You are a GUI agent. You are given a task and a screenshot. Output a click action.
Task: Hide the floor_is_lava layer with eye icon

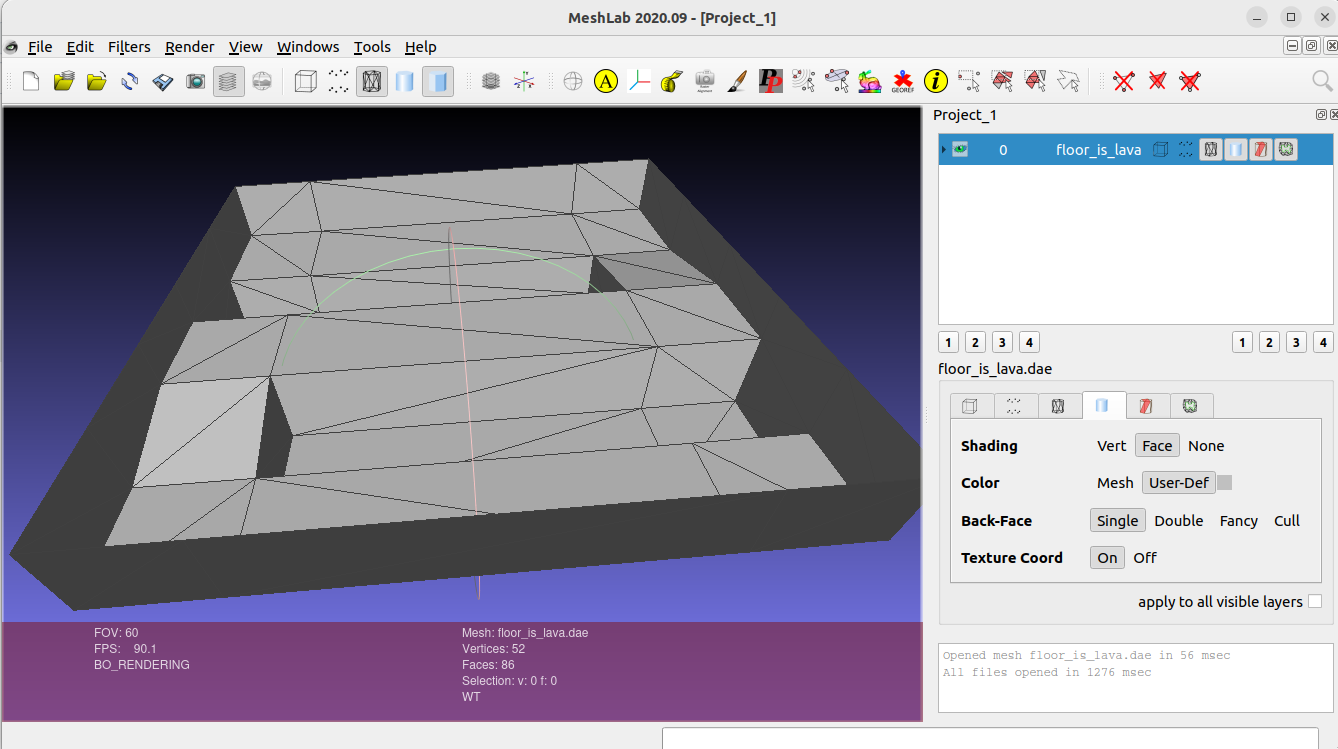[x=960, y=150]
